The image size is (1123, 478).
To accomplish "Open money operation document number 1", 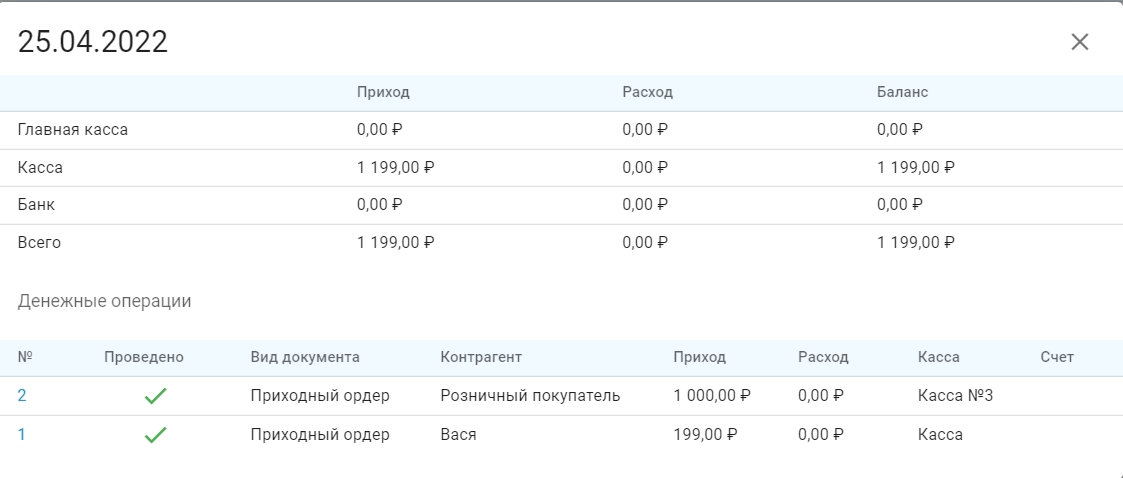I will tap(21, 434).
